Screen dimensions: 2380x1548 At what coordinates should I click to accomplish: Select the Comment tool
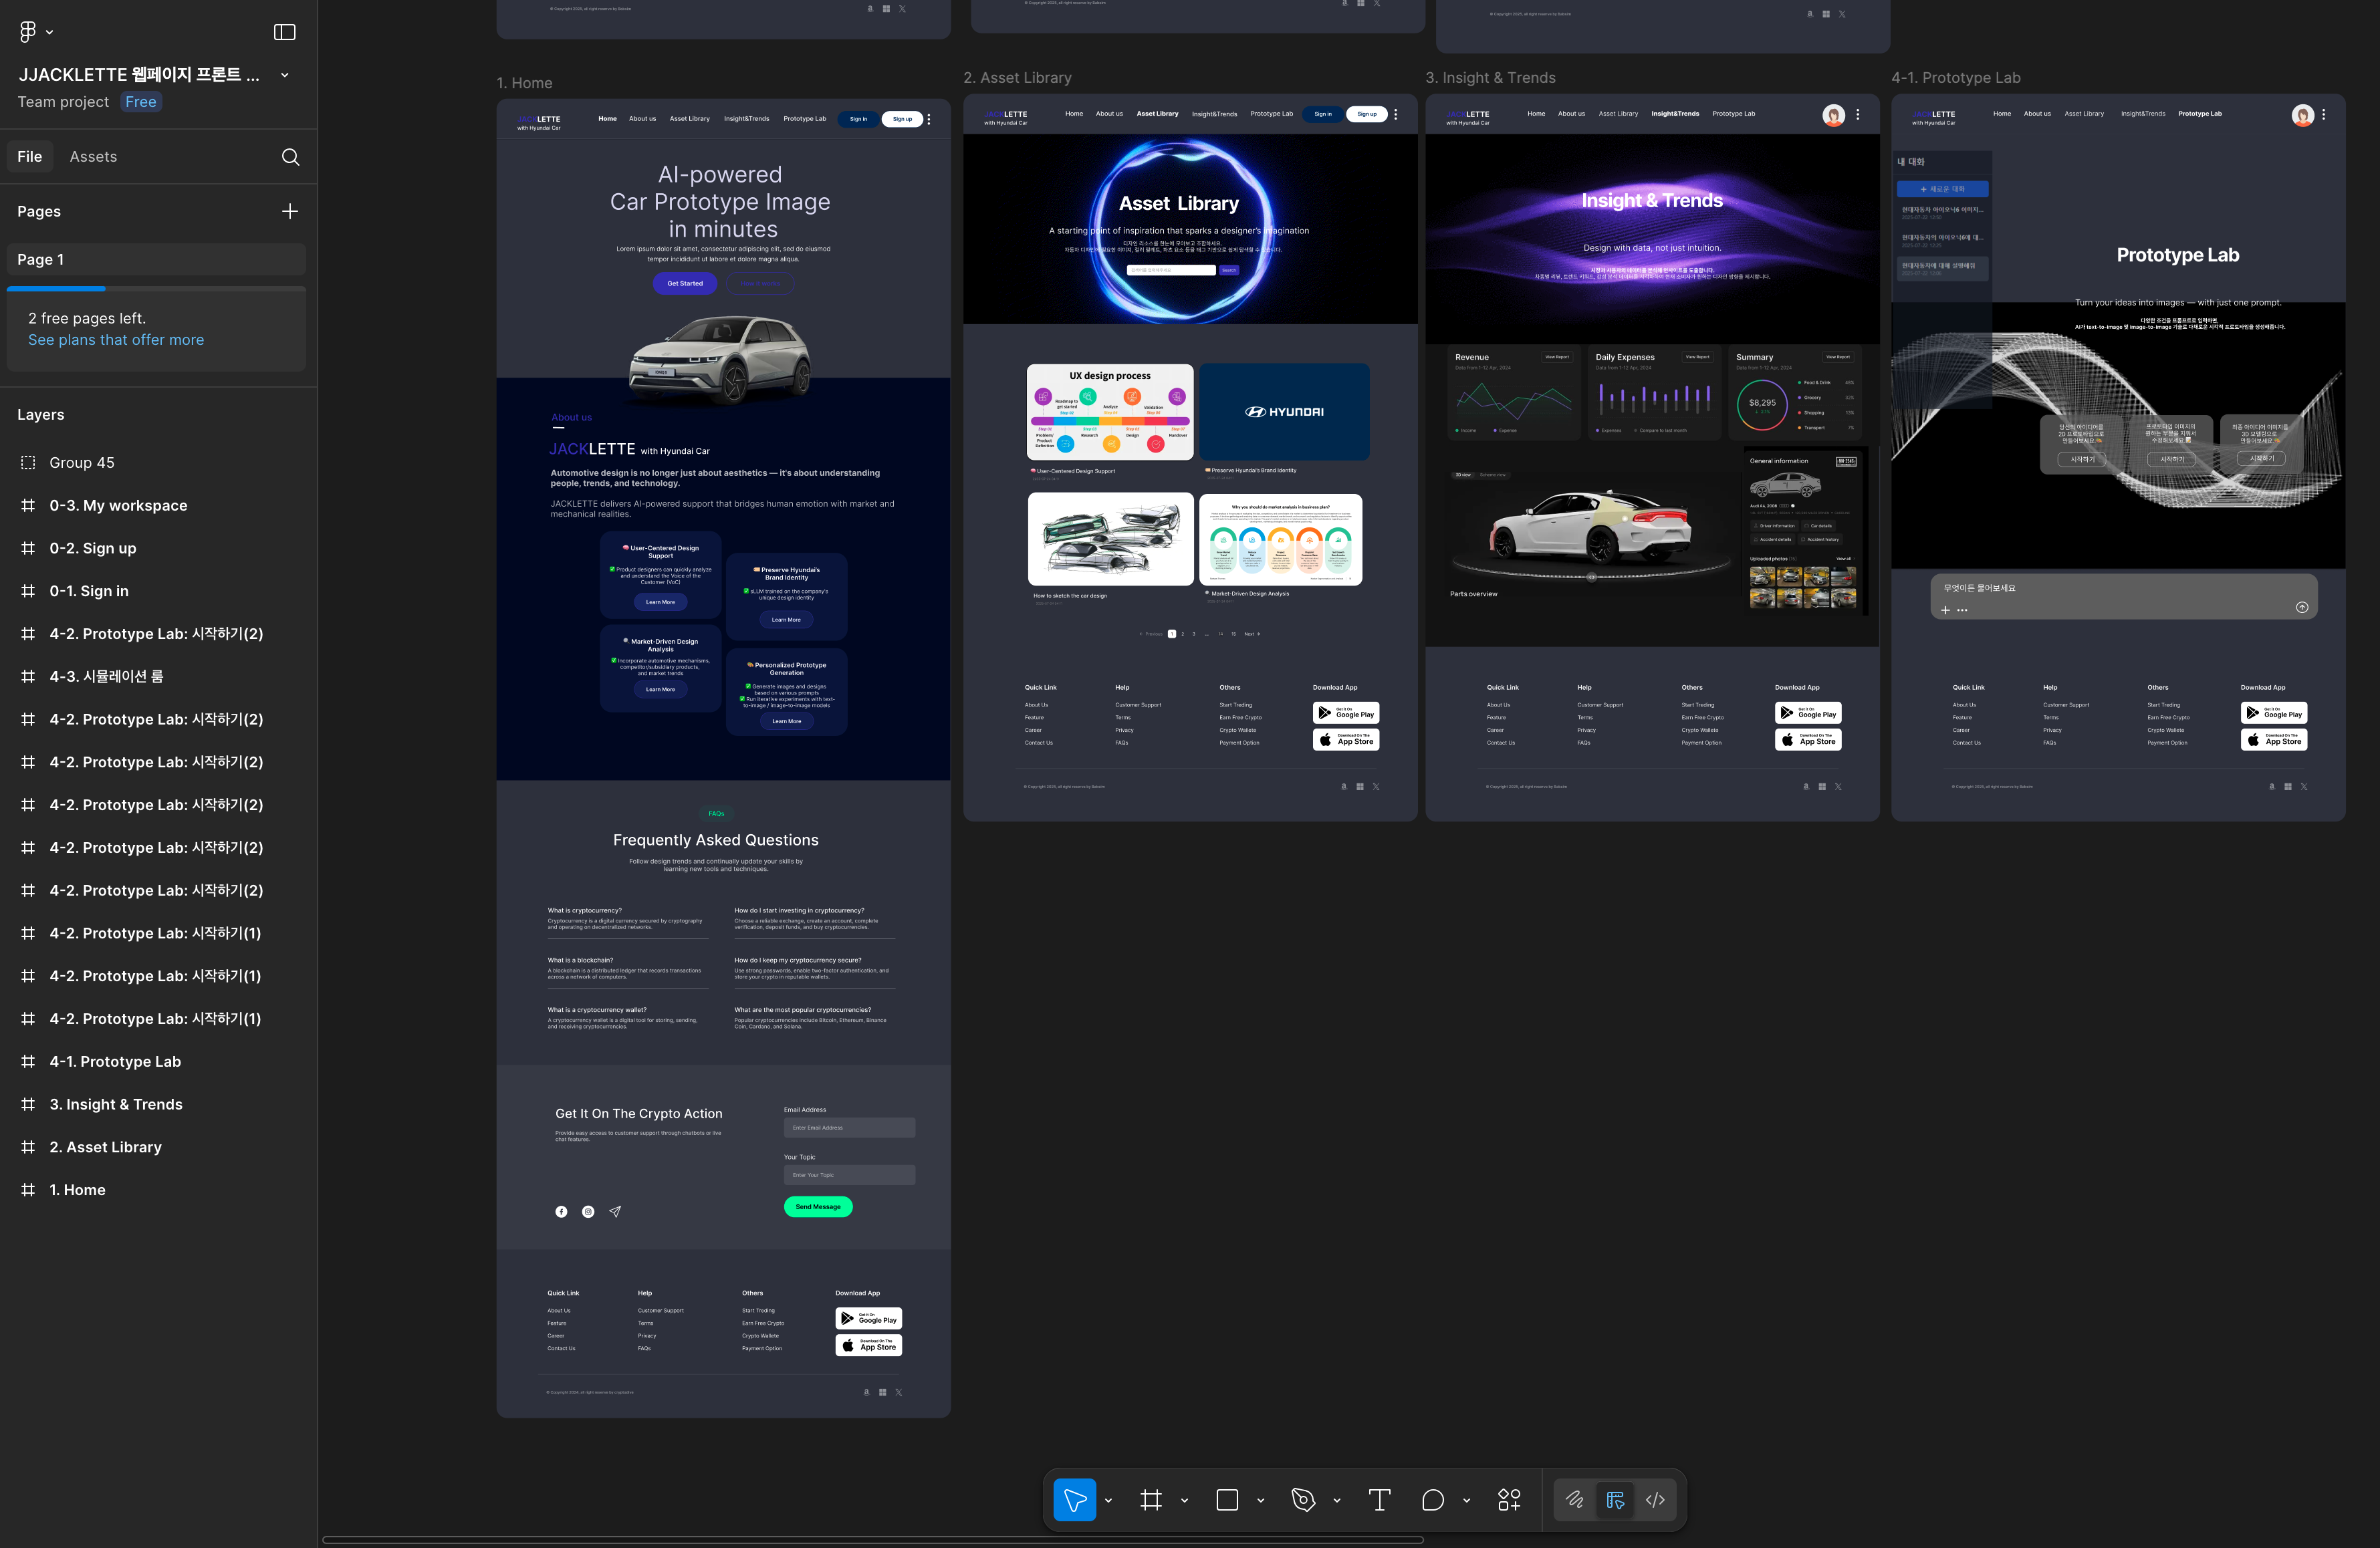click(x=1432, y=1500)
